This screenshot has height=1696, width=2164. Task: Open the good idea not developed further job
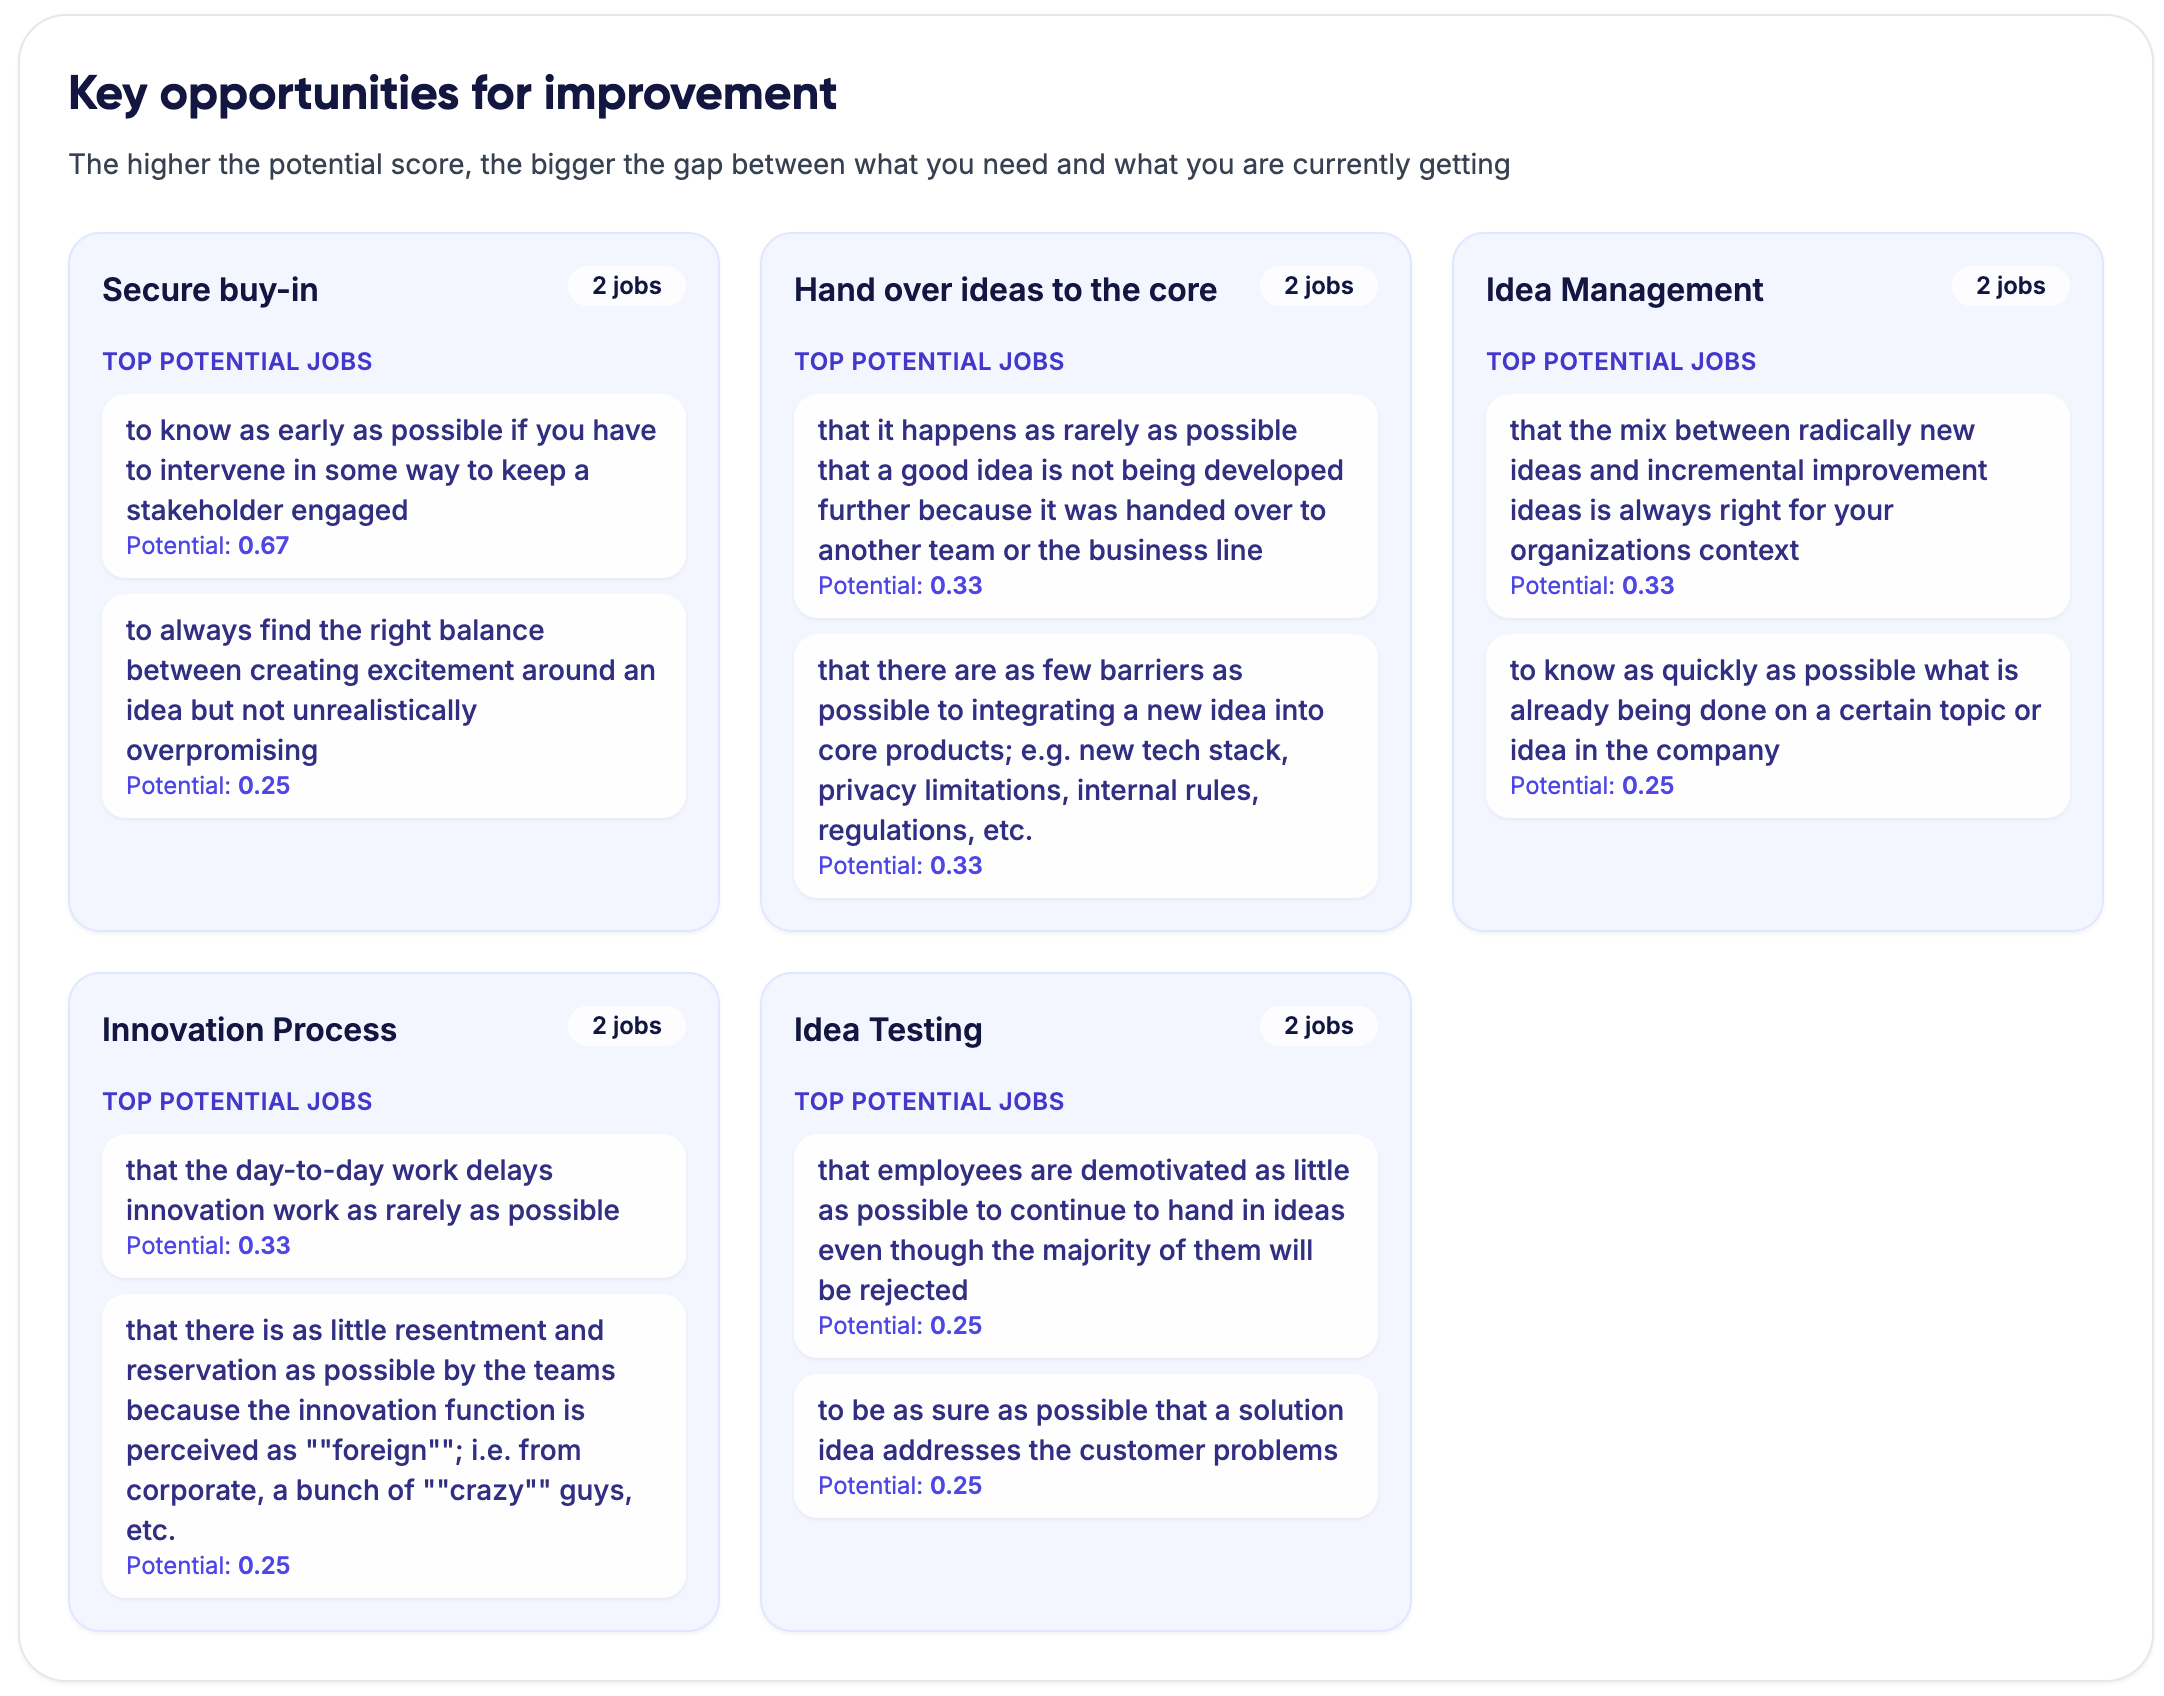[x=1085, y=506]
